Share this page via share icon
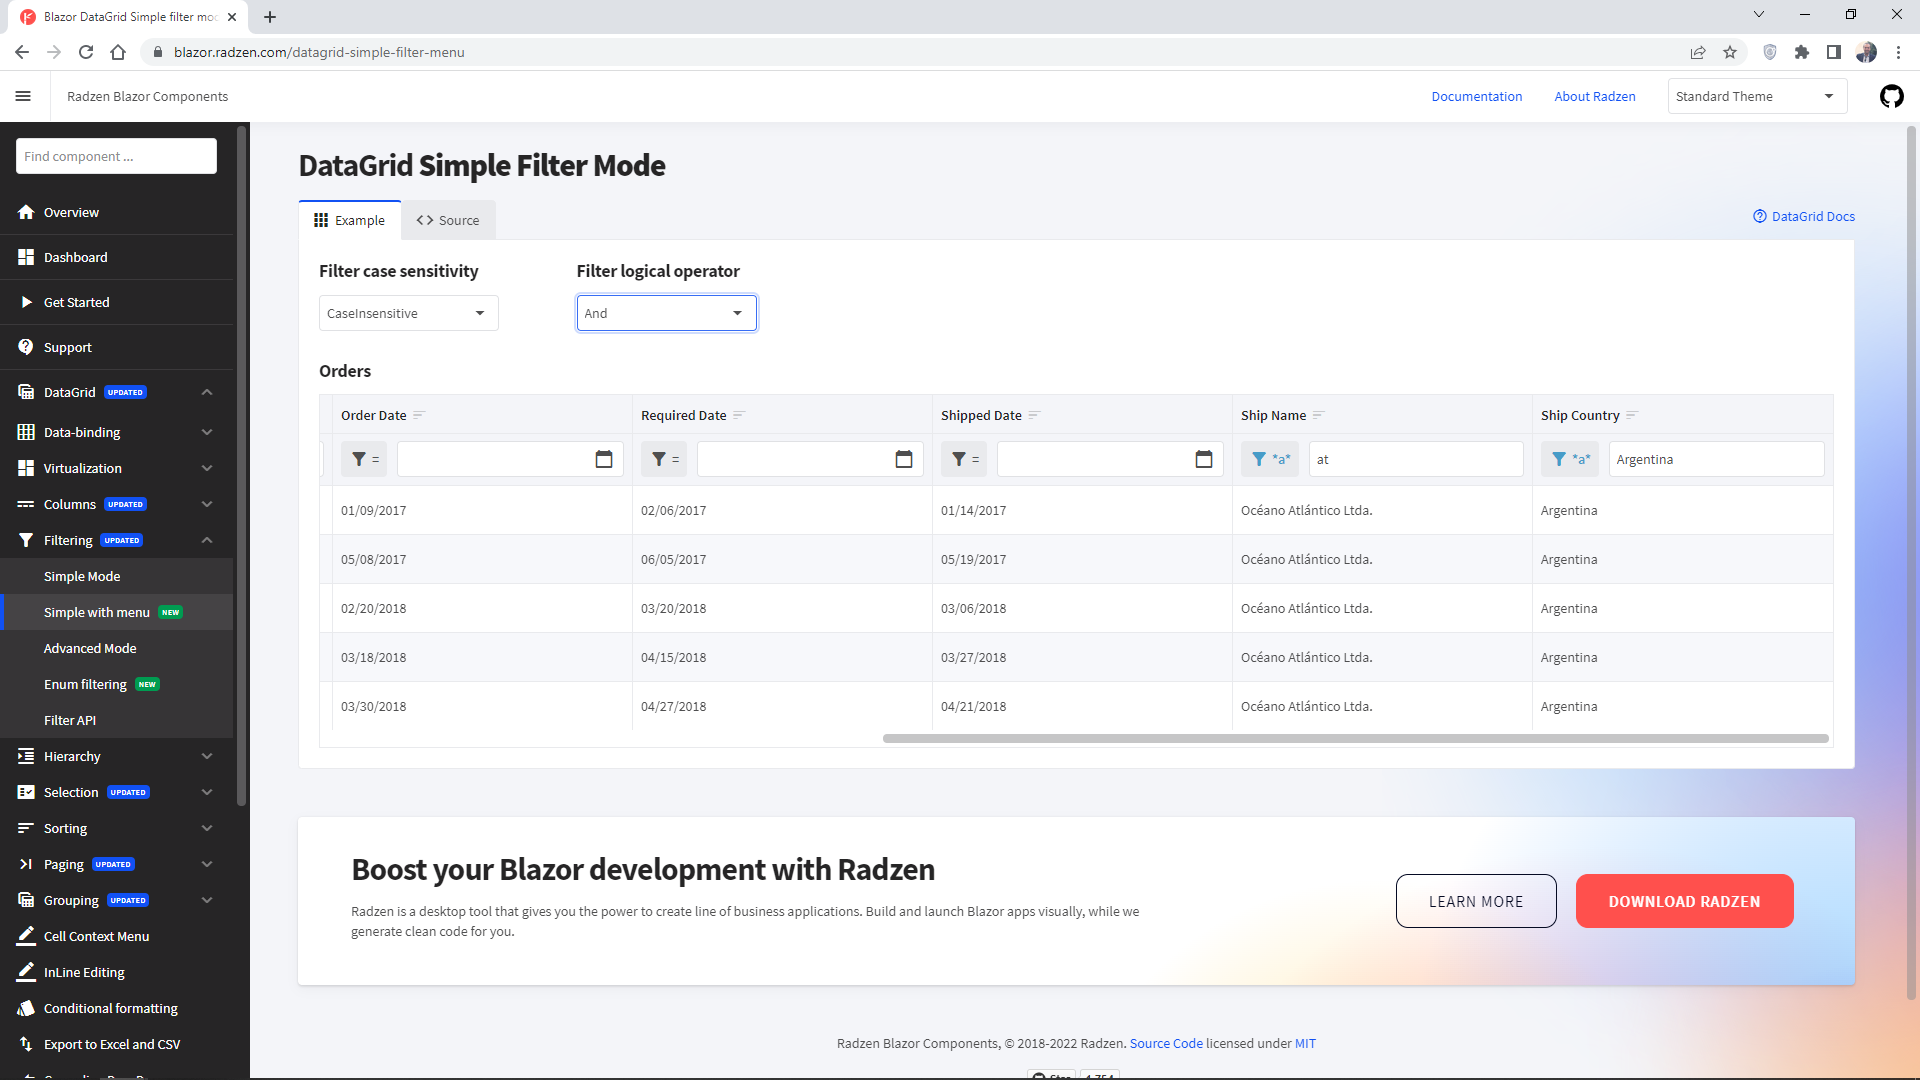 point(1698,52)
